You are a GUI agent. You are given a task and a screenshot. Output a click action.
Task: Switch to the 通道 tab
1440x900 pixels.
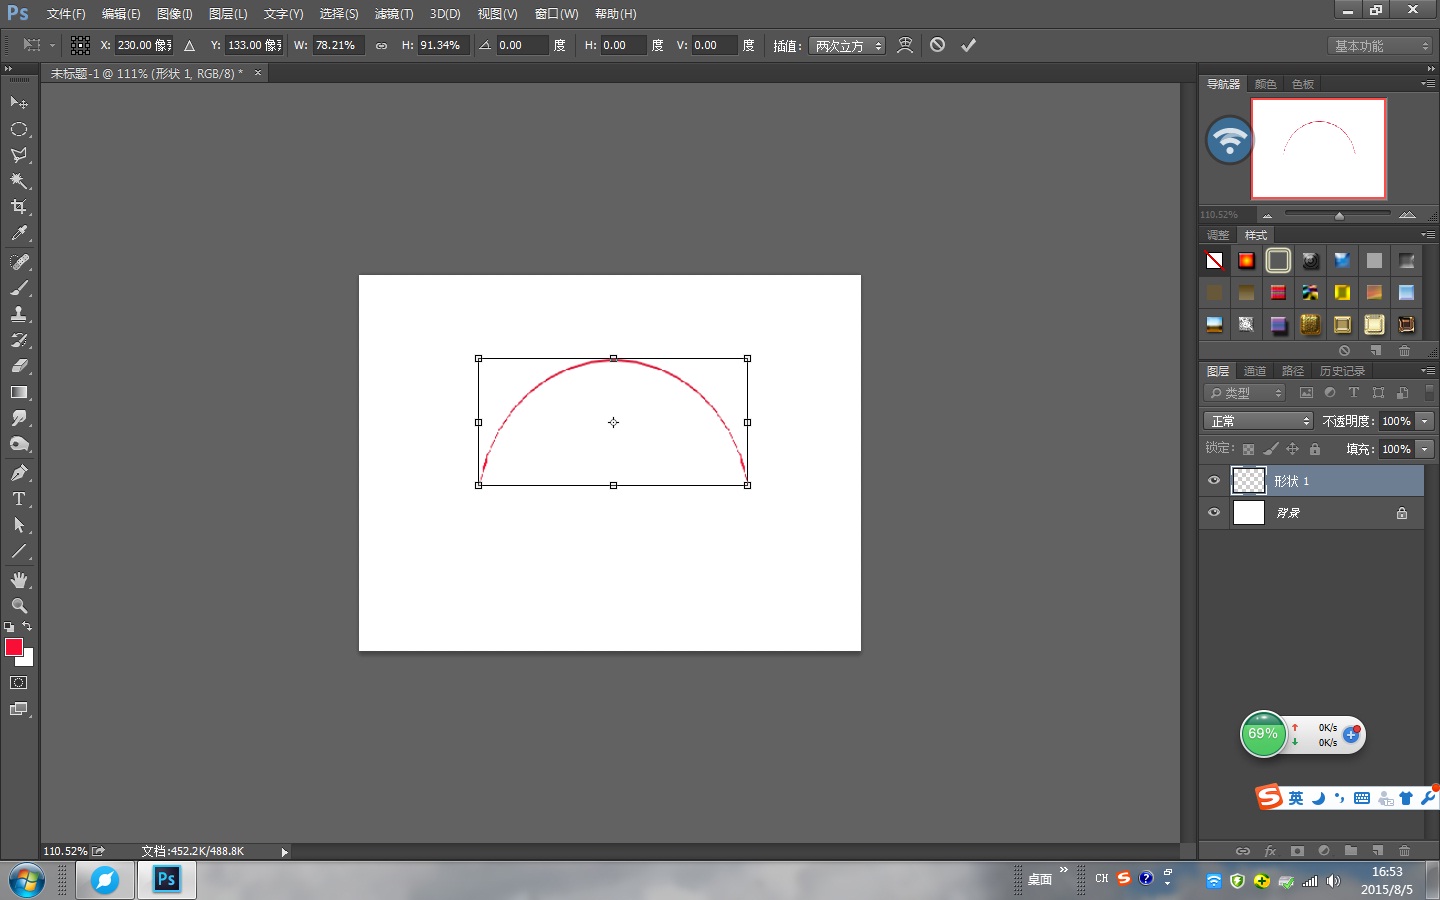click(1254, 371)
